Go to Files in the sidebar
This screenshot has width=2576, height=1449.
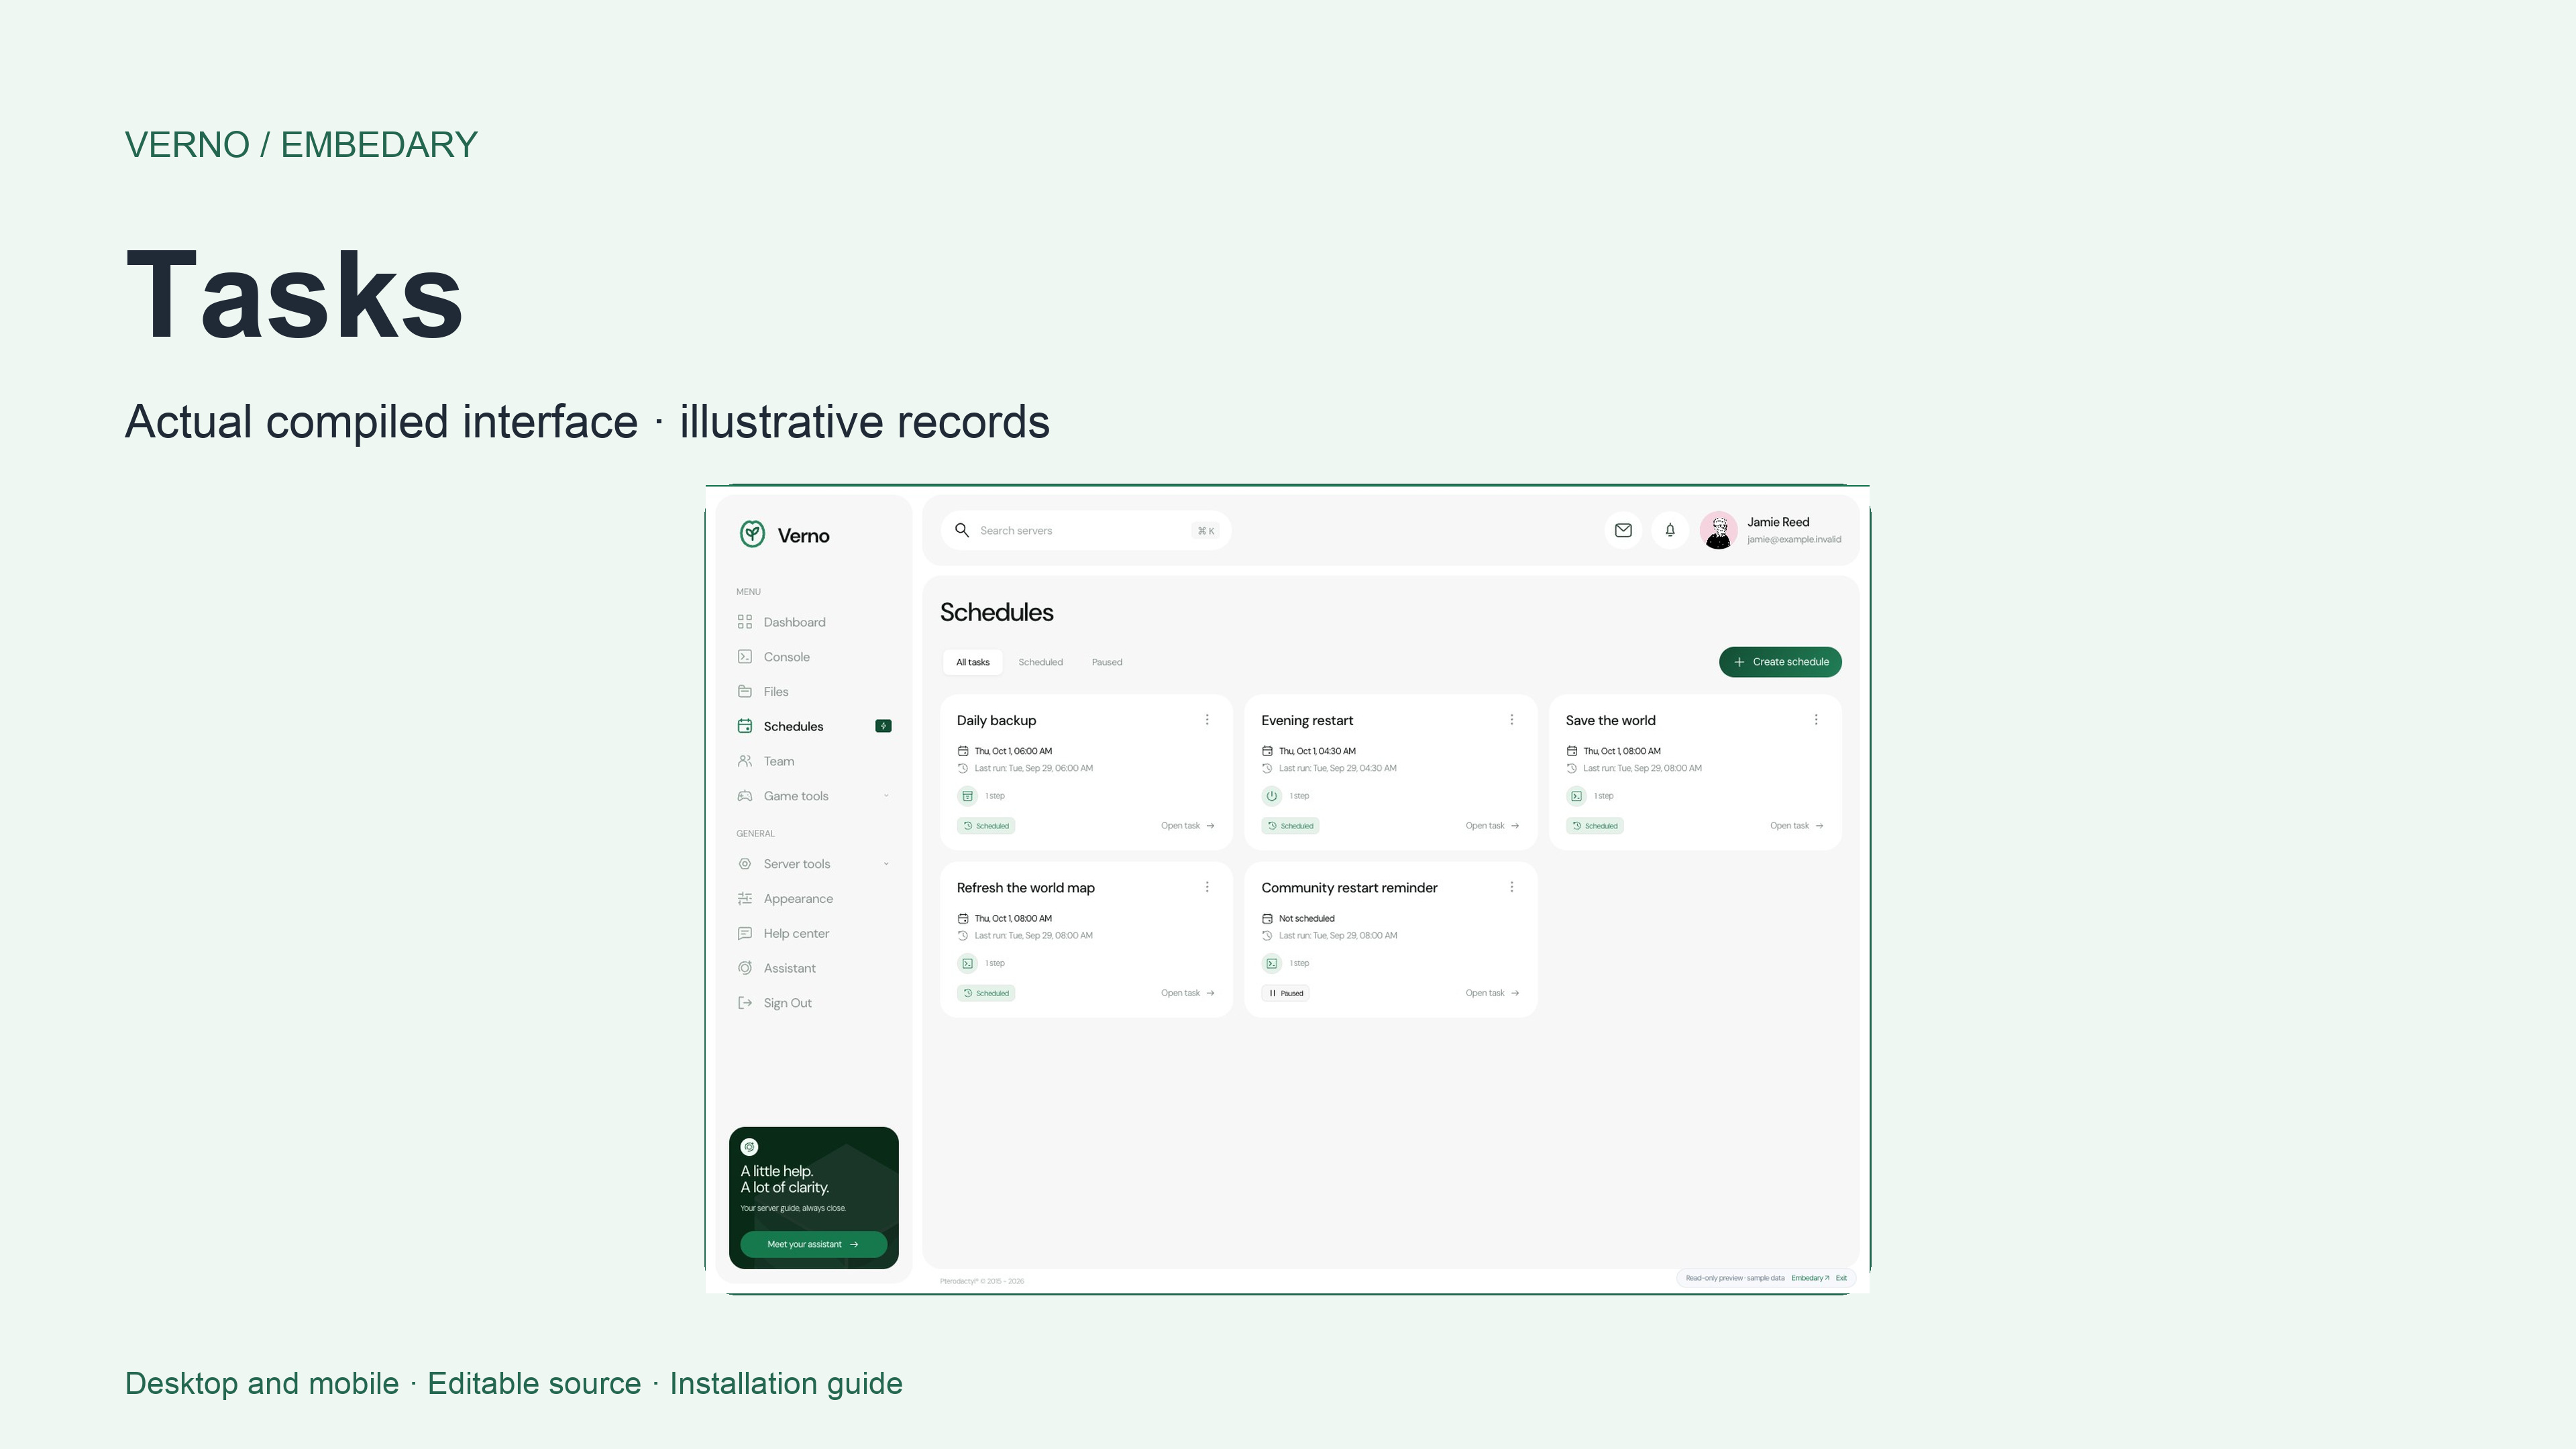[x=762, y=692]
